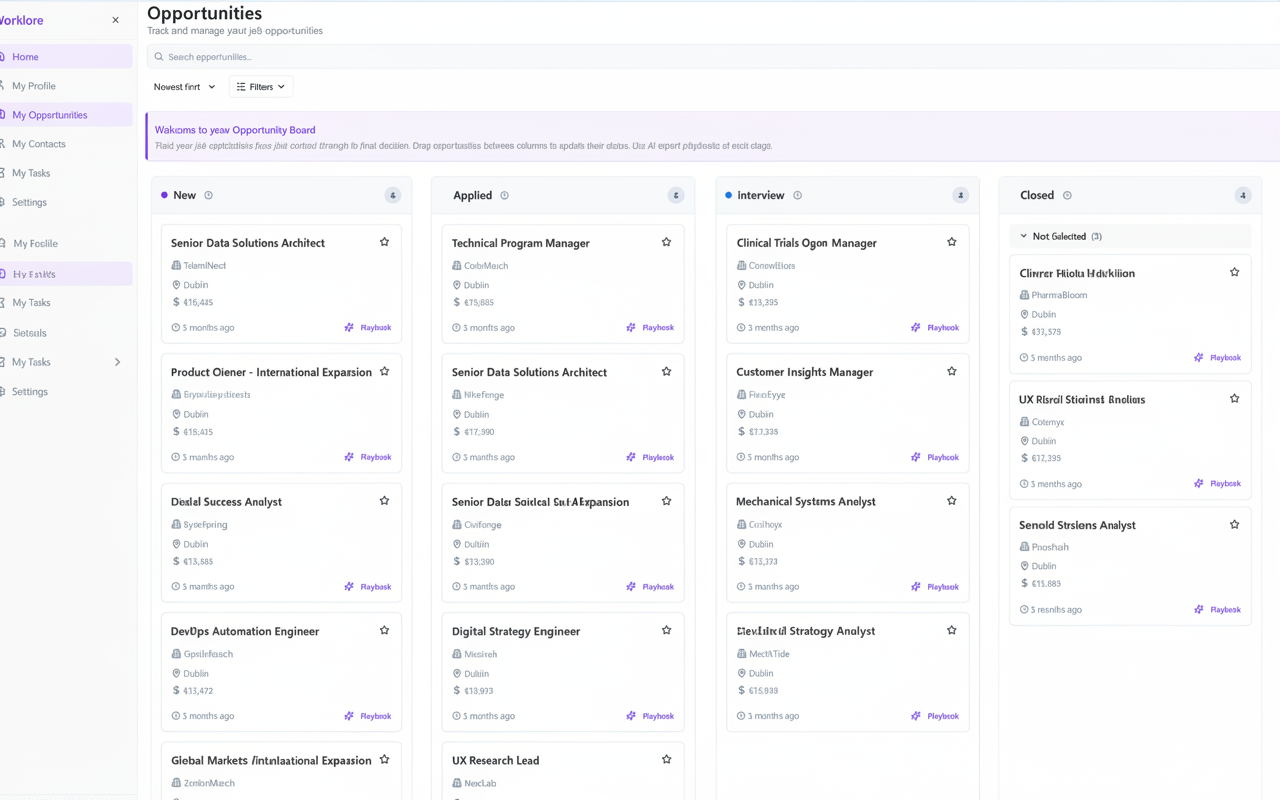Toggle star on DevOps Automation Engineer card

(x=384, y=630)
